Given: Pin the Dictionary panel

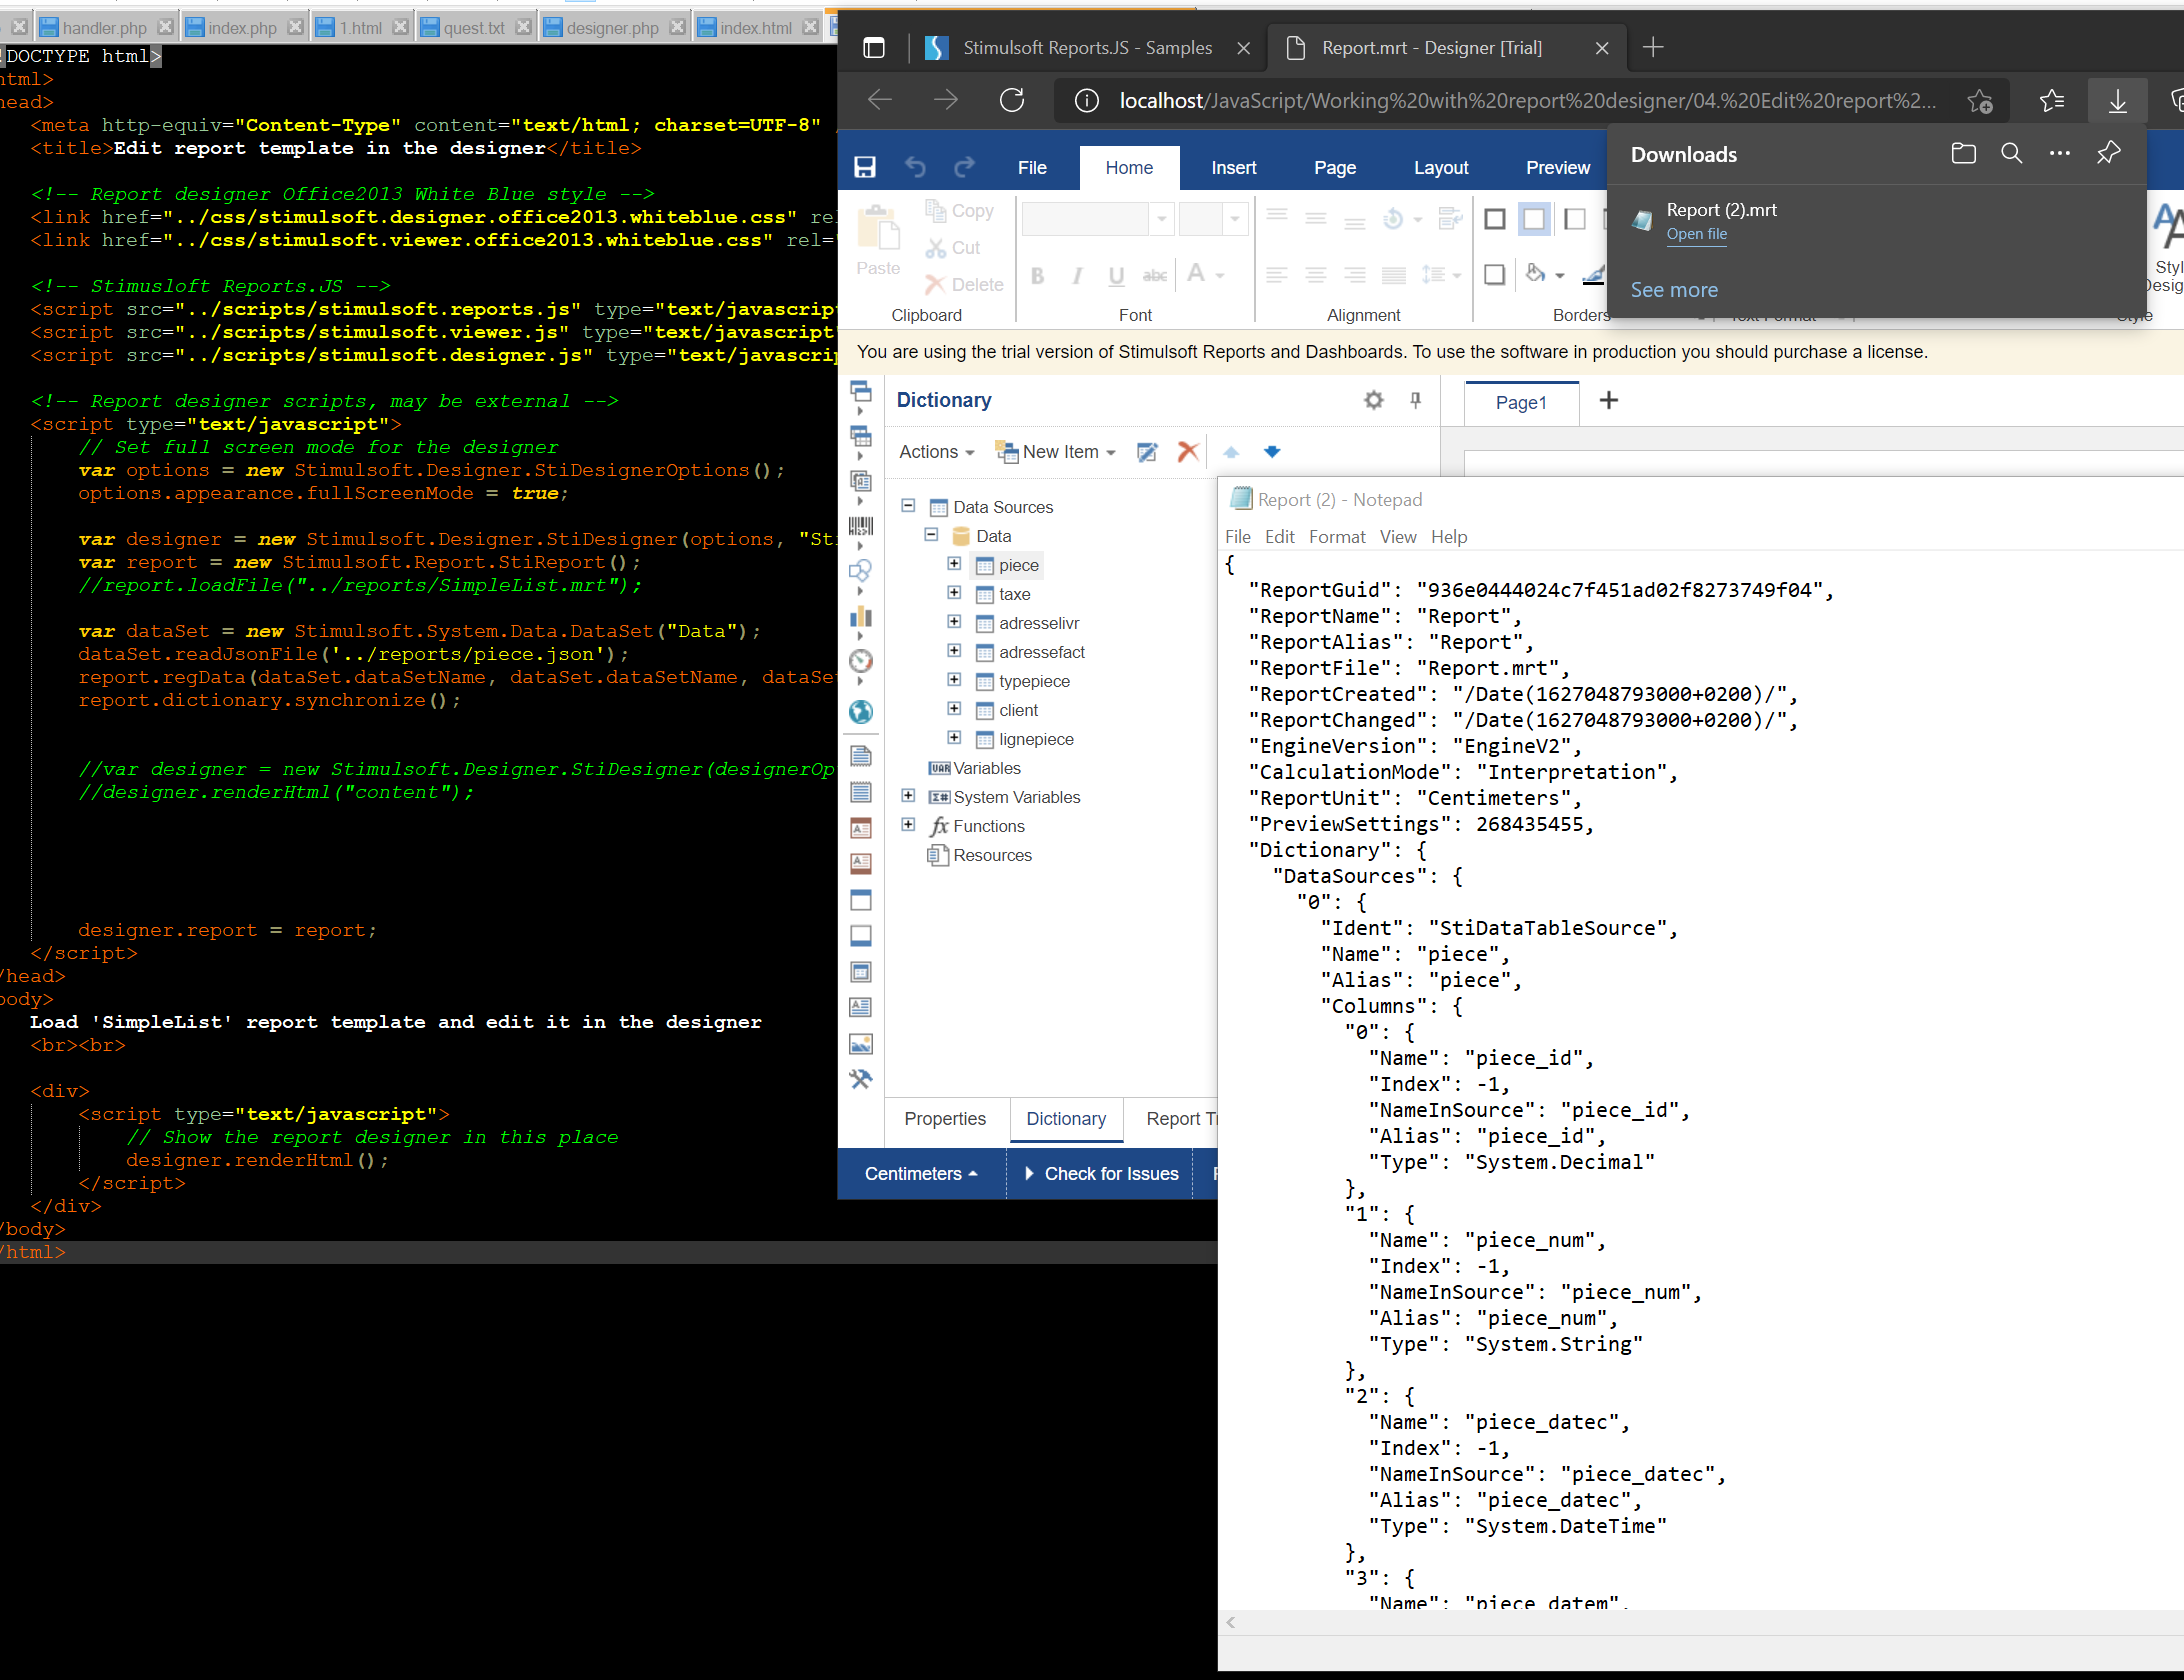Looking at the screenshot, I should click(x=1415, y=400).
